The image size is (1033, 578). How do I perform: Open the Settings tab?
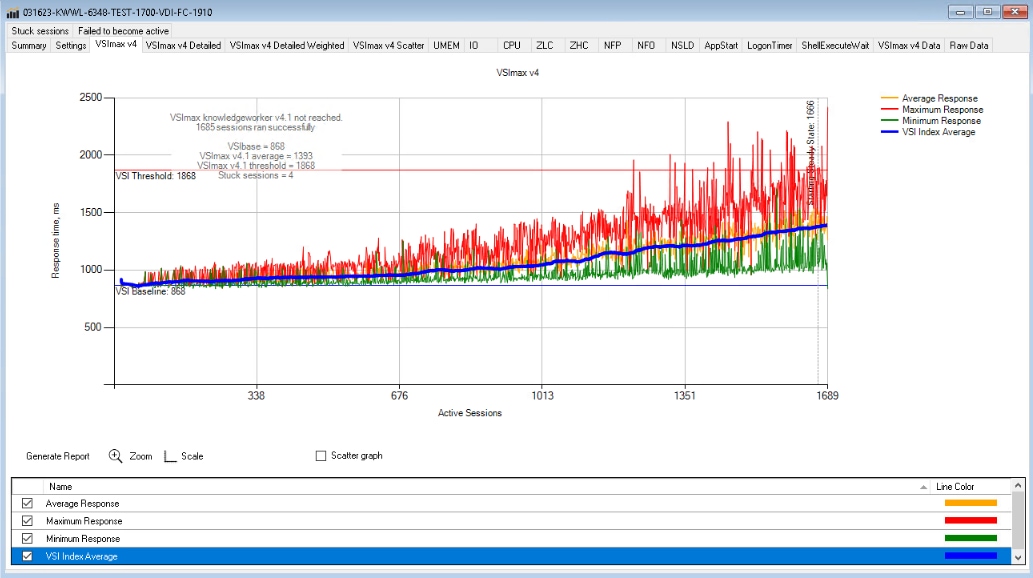(x=69, y=45)
